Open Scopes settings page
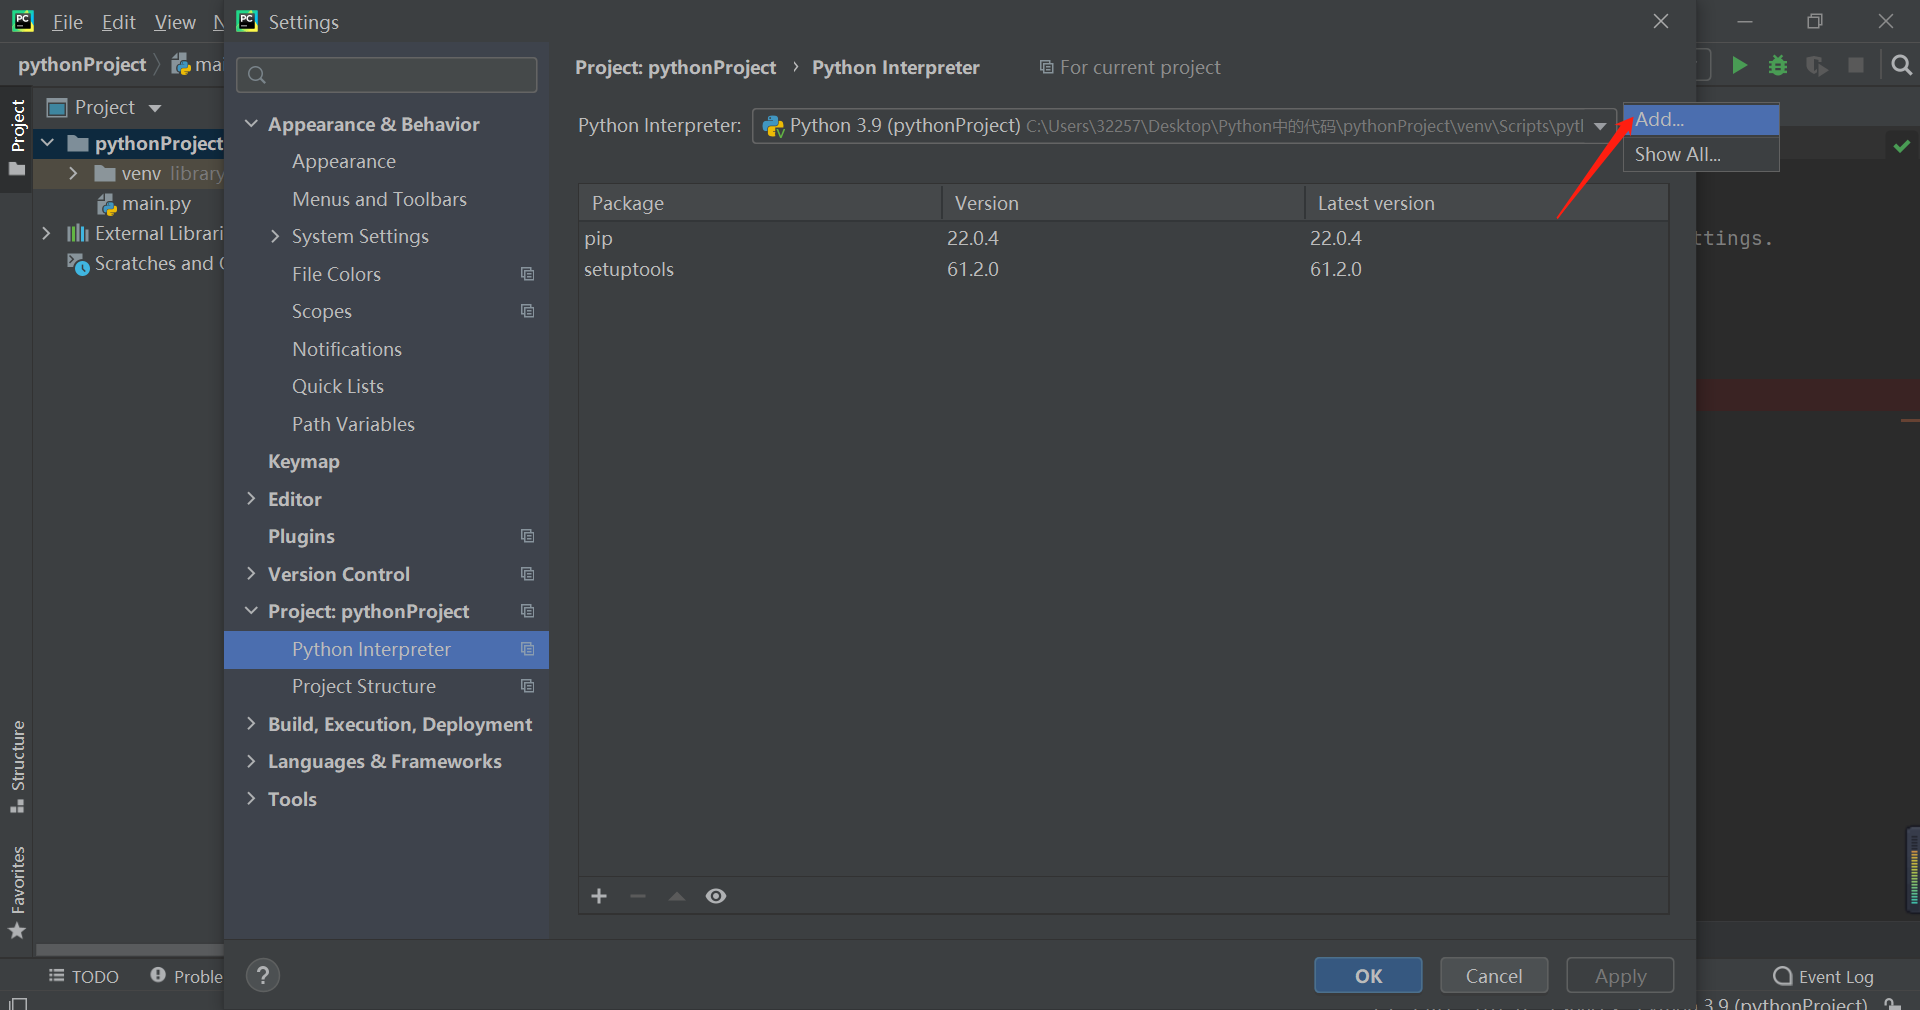 pyautogui.click(x=322, y=312)
